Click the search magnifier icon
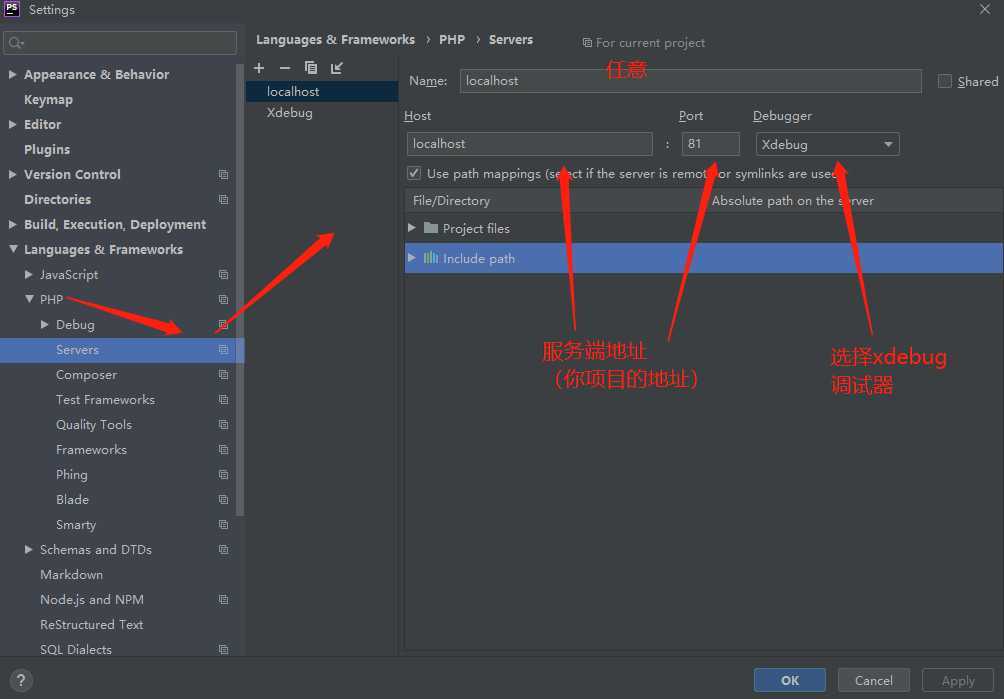The width and height of the screenshot is (1004, 699). (x=15, y=43)
